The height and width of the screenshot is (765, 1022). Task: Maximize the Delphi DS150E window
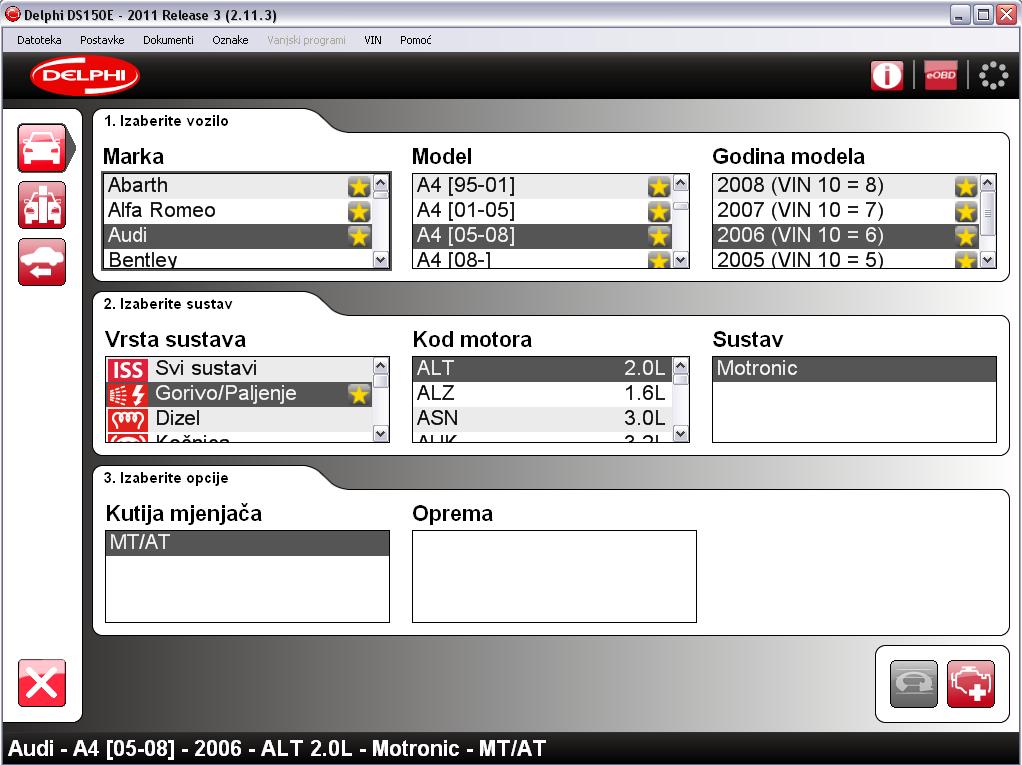pyautogui.click(x=982, y=14)
